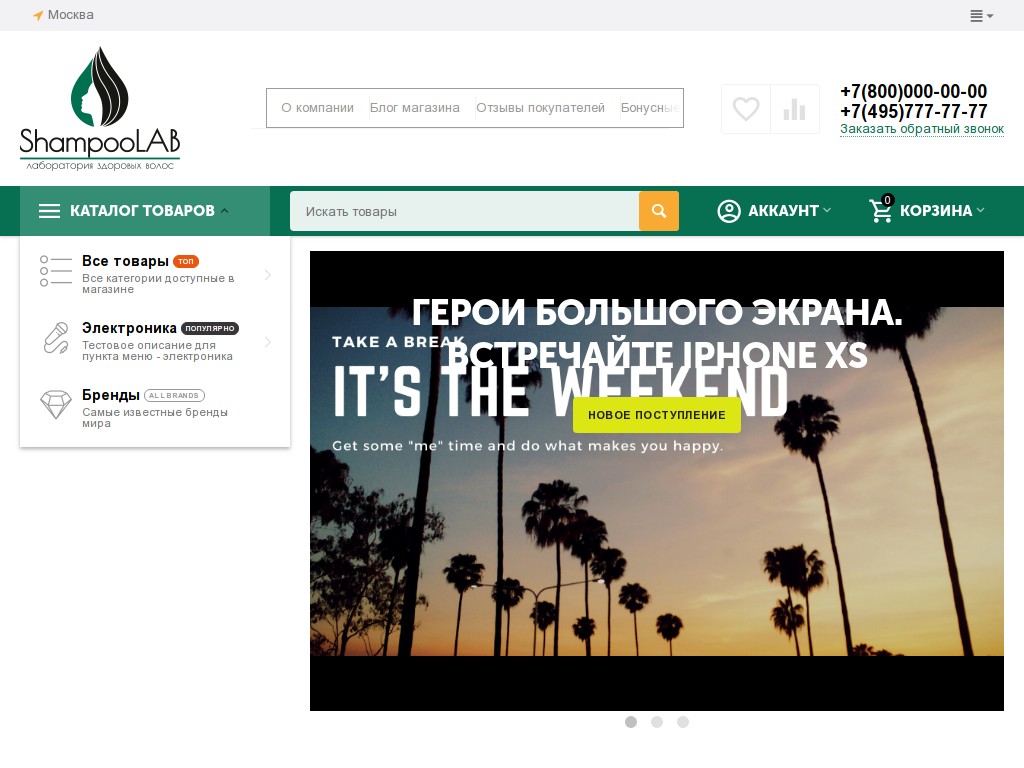Image resolution: width=1024 pixels, height=768 pixels.
Task: Collapse the Каталог товаров menu chevron
Action: tap(225, 210)
